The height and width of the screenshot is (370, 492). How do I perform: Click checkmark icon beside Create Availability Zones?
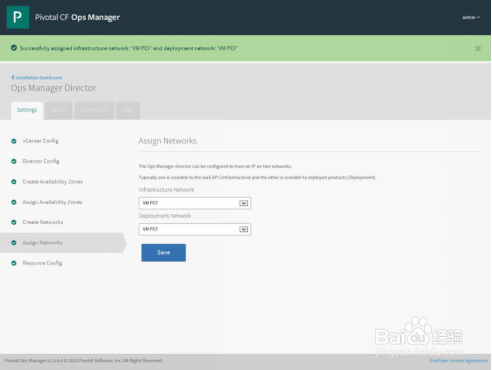[x=14, y=182]
